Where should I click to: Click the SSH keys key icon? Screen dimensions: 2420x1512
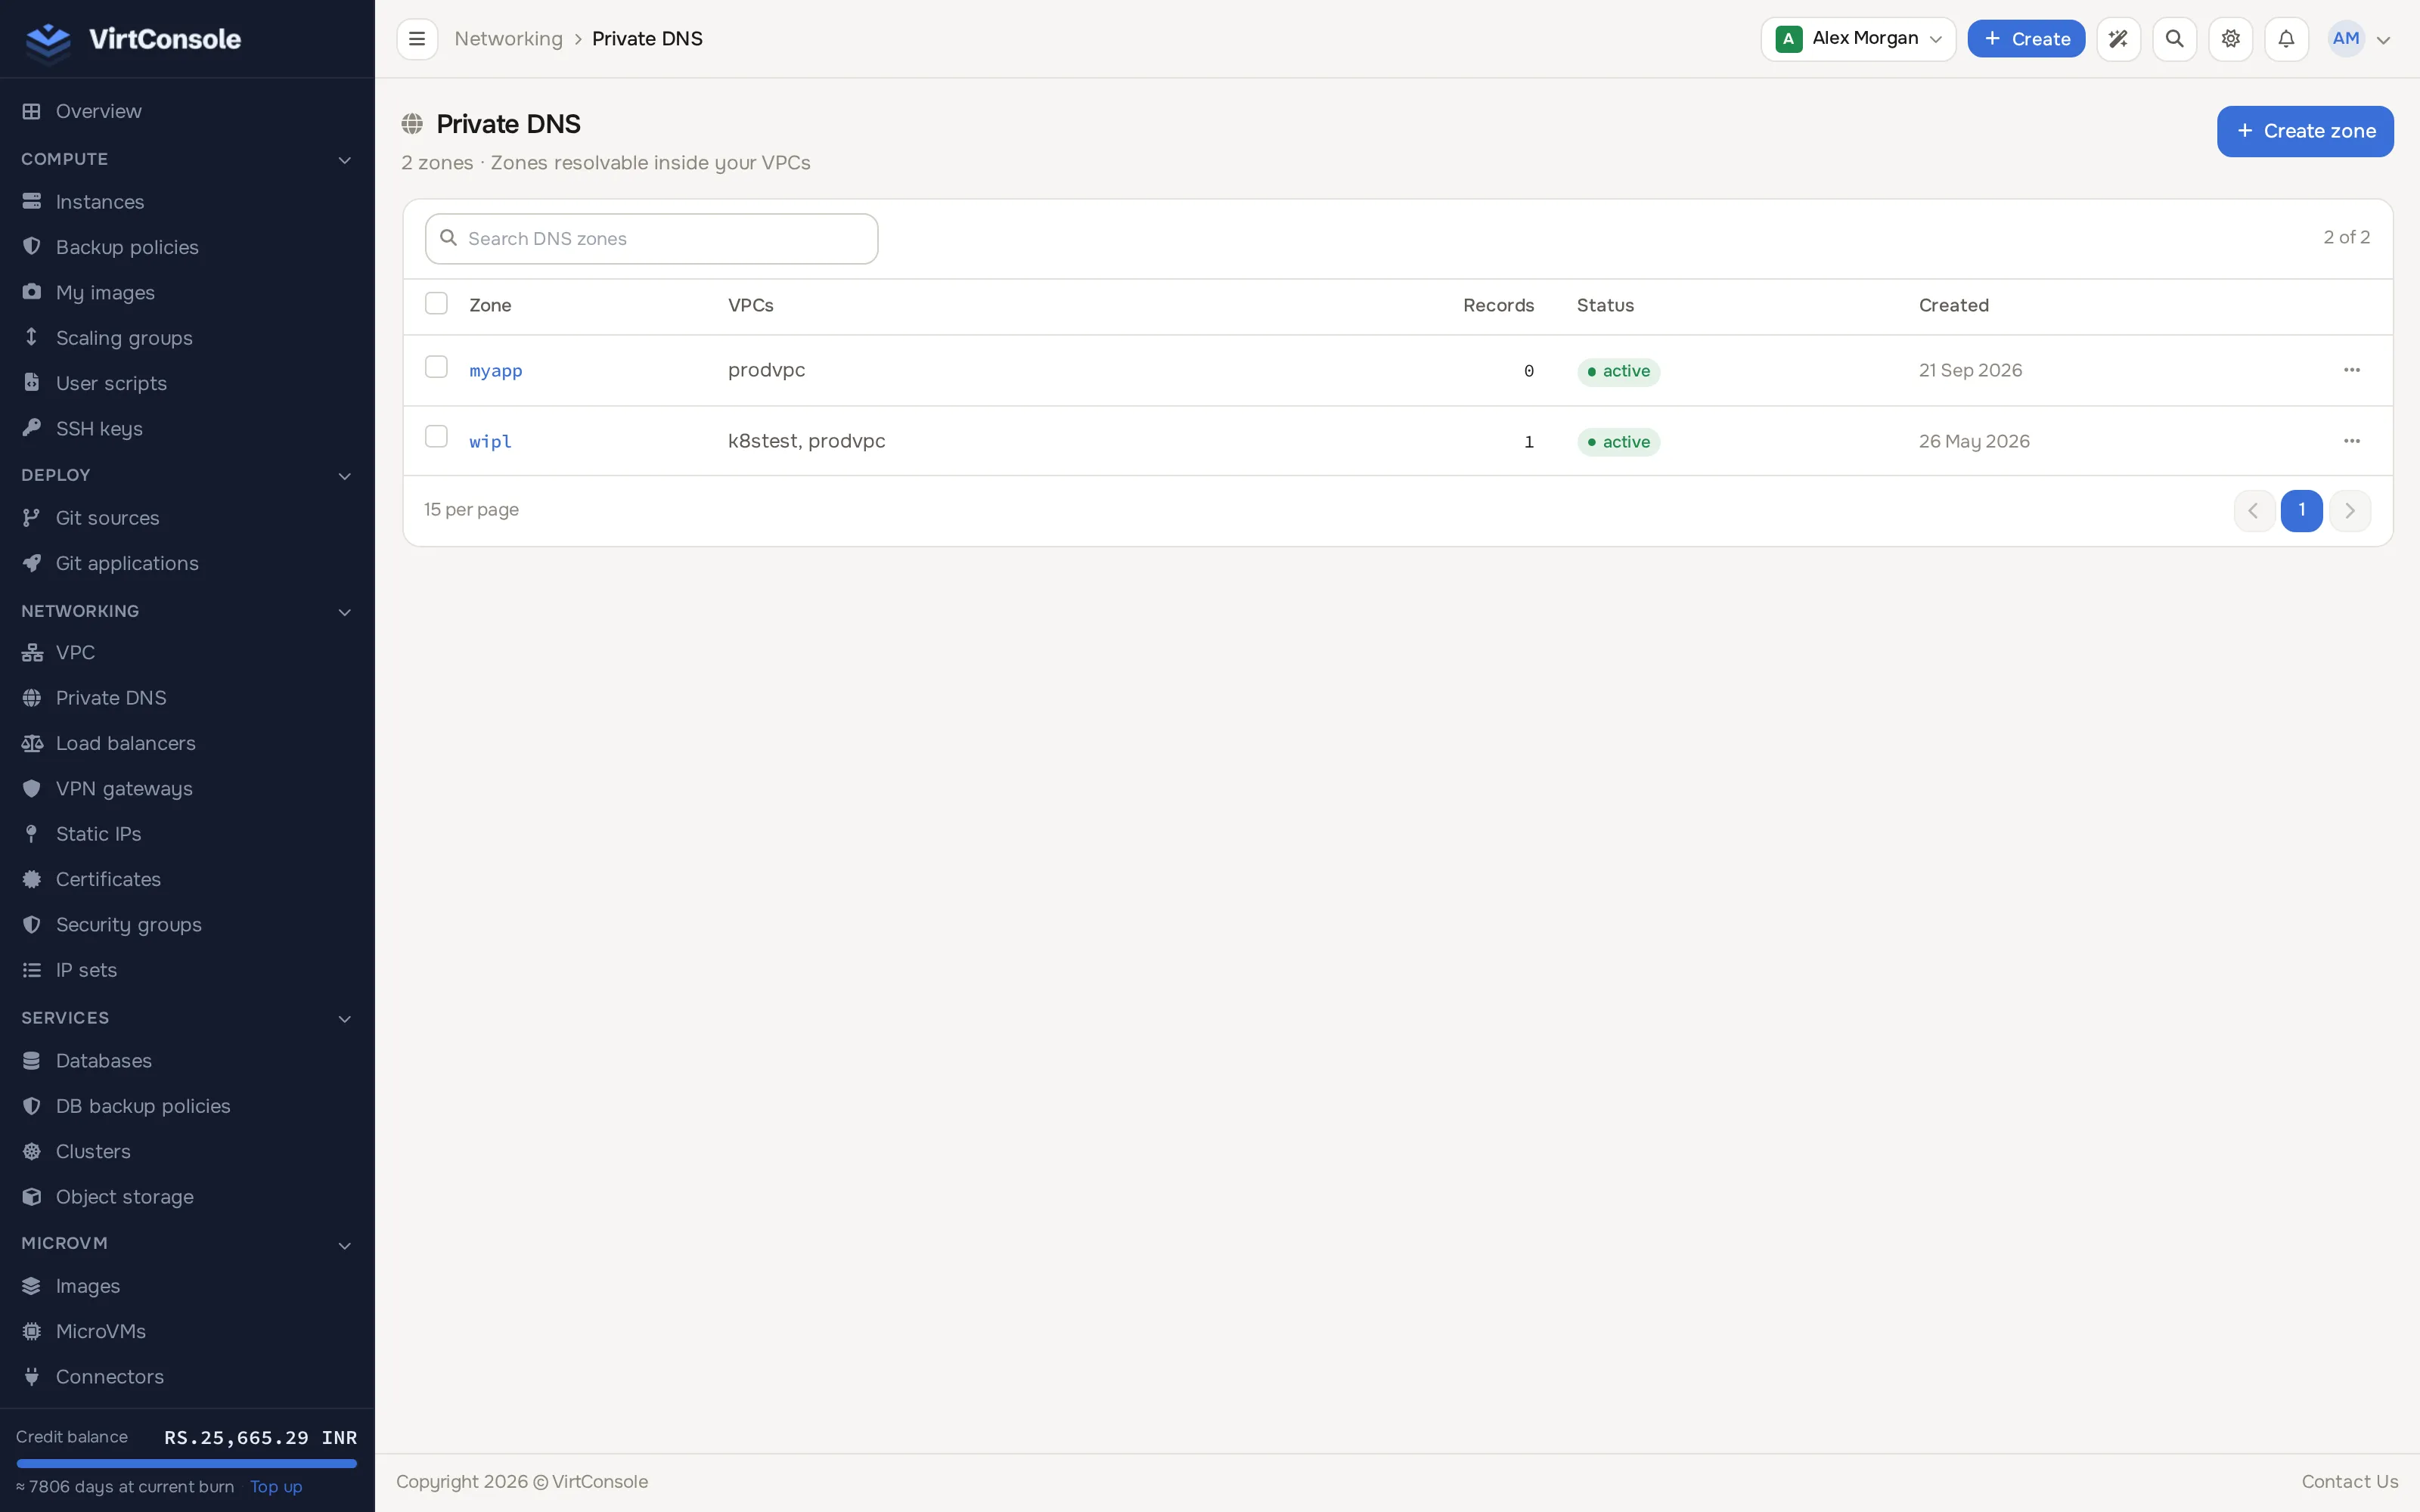coord(32,428)
